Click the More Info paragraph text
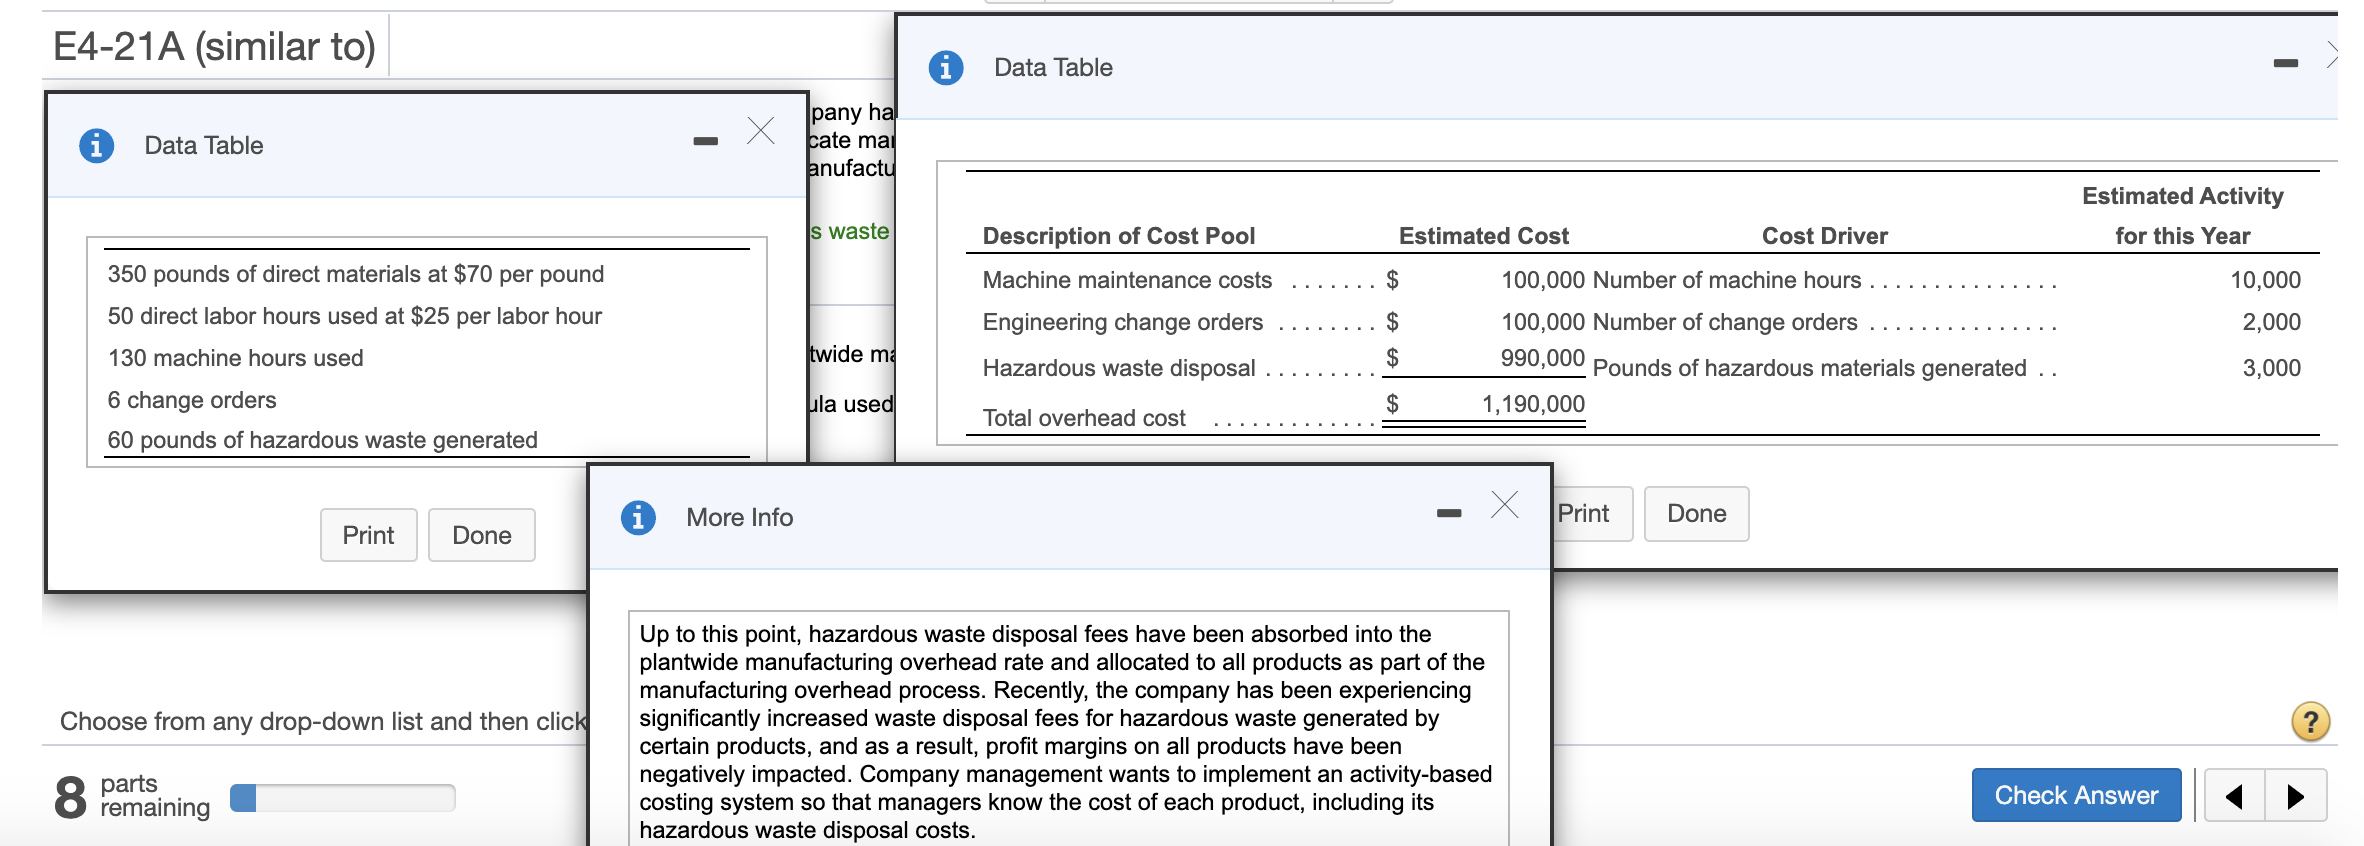The image size is (2364, 846). click(x=1066, y=732)
